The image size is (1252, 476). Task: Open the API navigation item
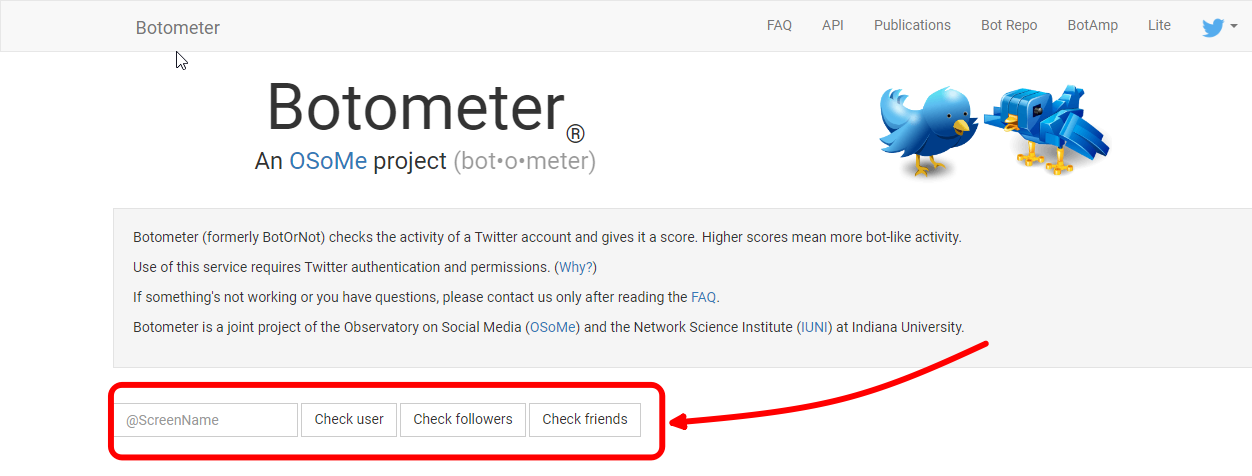click(x=833, y=26)
